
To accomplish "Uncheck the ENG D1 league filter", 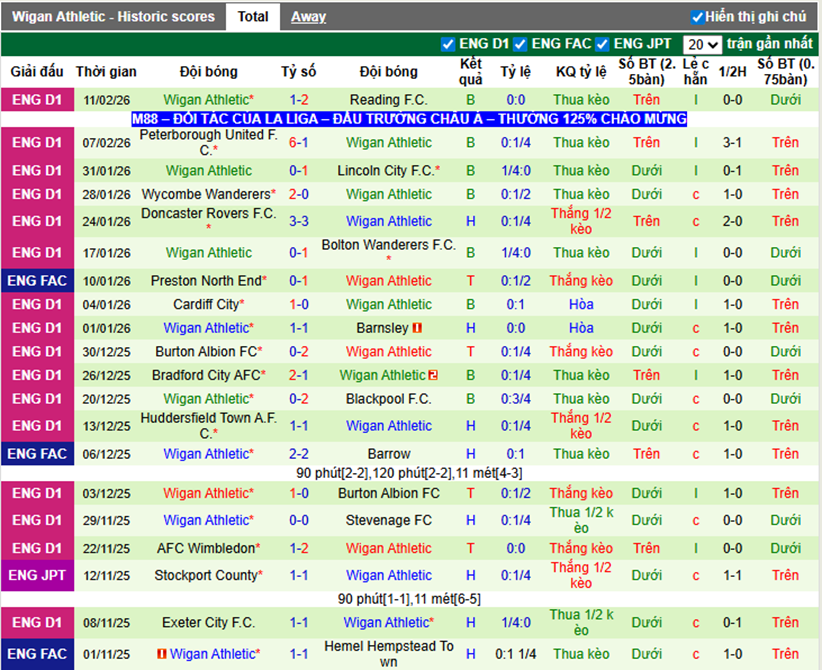I will pyautogui.click(x=448, y=45).
